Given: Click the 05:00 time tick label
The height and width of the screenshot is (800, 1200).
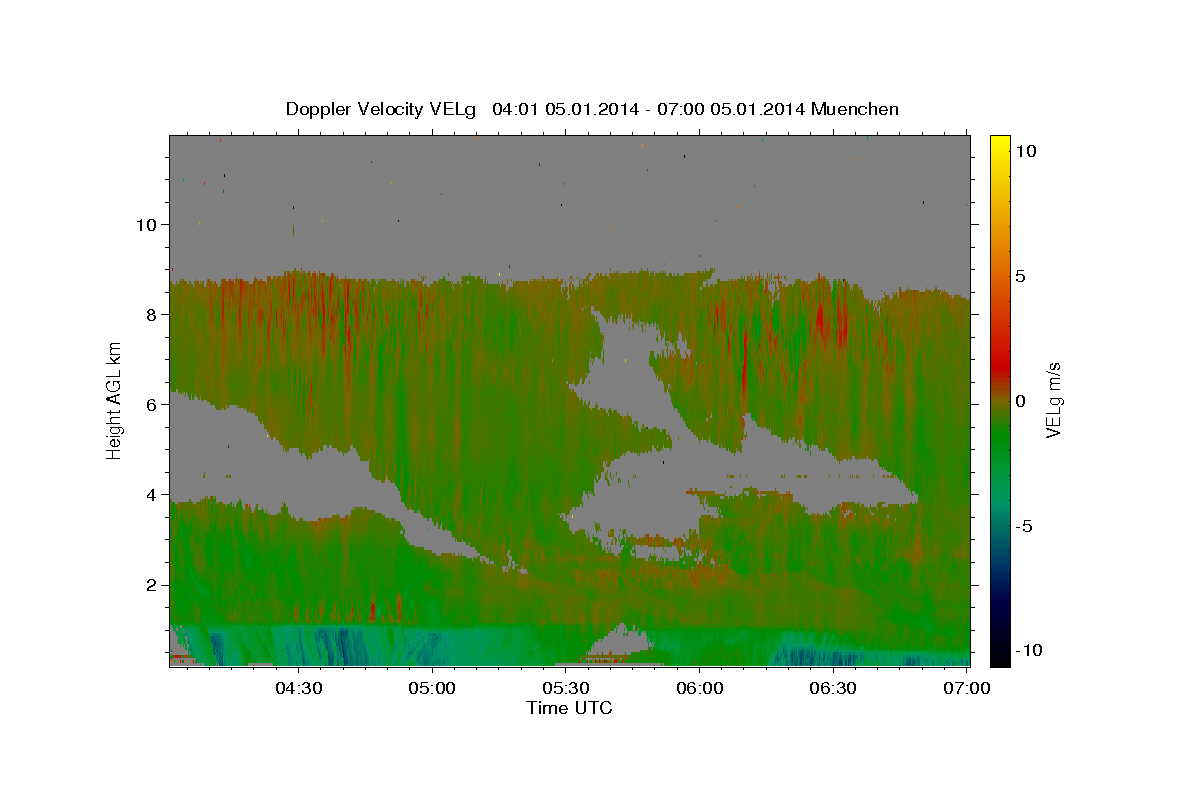Looking at the screenshot, I should click(x=432, y=689).
